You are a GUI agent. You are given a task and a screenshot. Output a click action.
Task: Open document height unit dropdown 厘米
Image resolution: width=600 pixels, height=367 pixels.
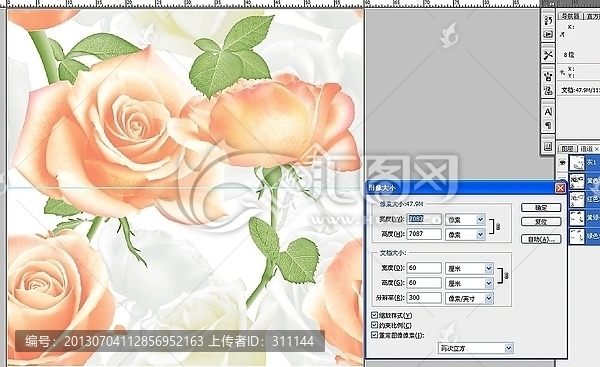click(x=469, y=283)
